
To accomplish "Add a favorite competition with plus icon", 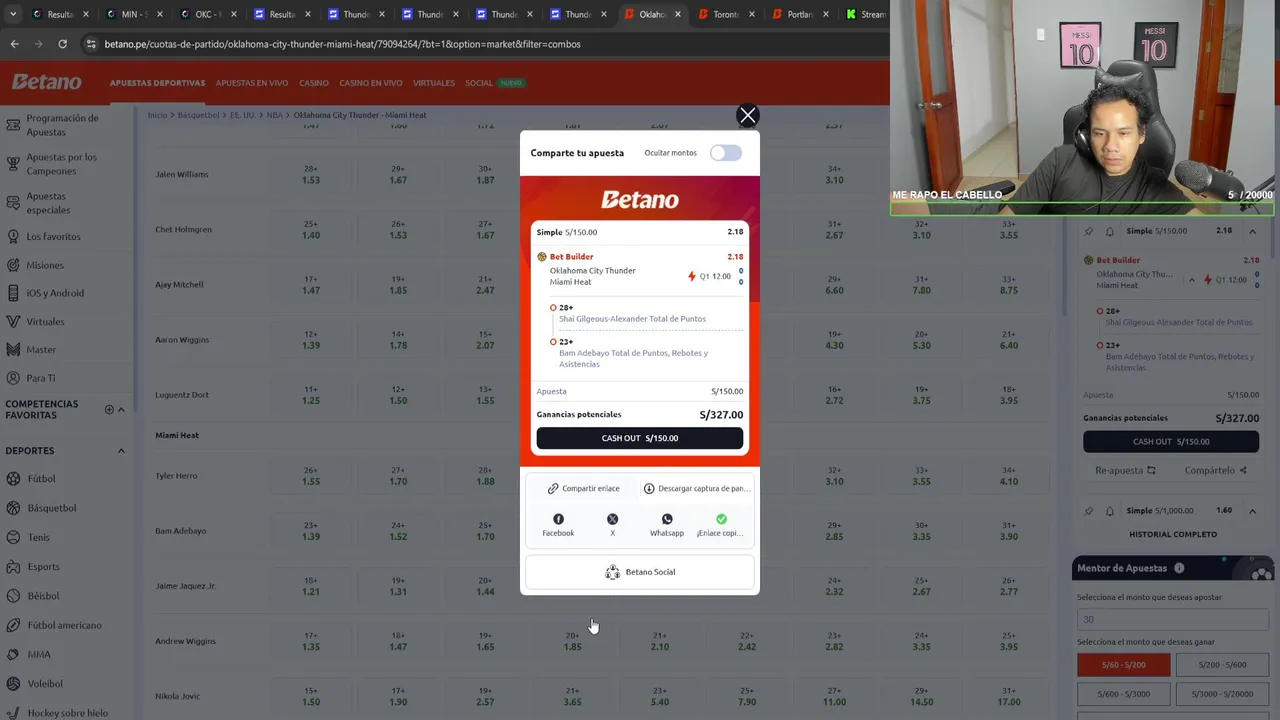I will pos(109,409).
